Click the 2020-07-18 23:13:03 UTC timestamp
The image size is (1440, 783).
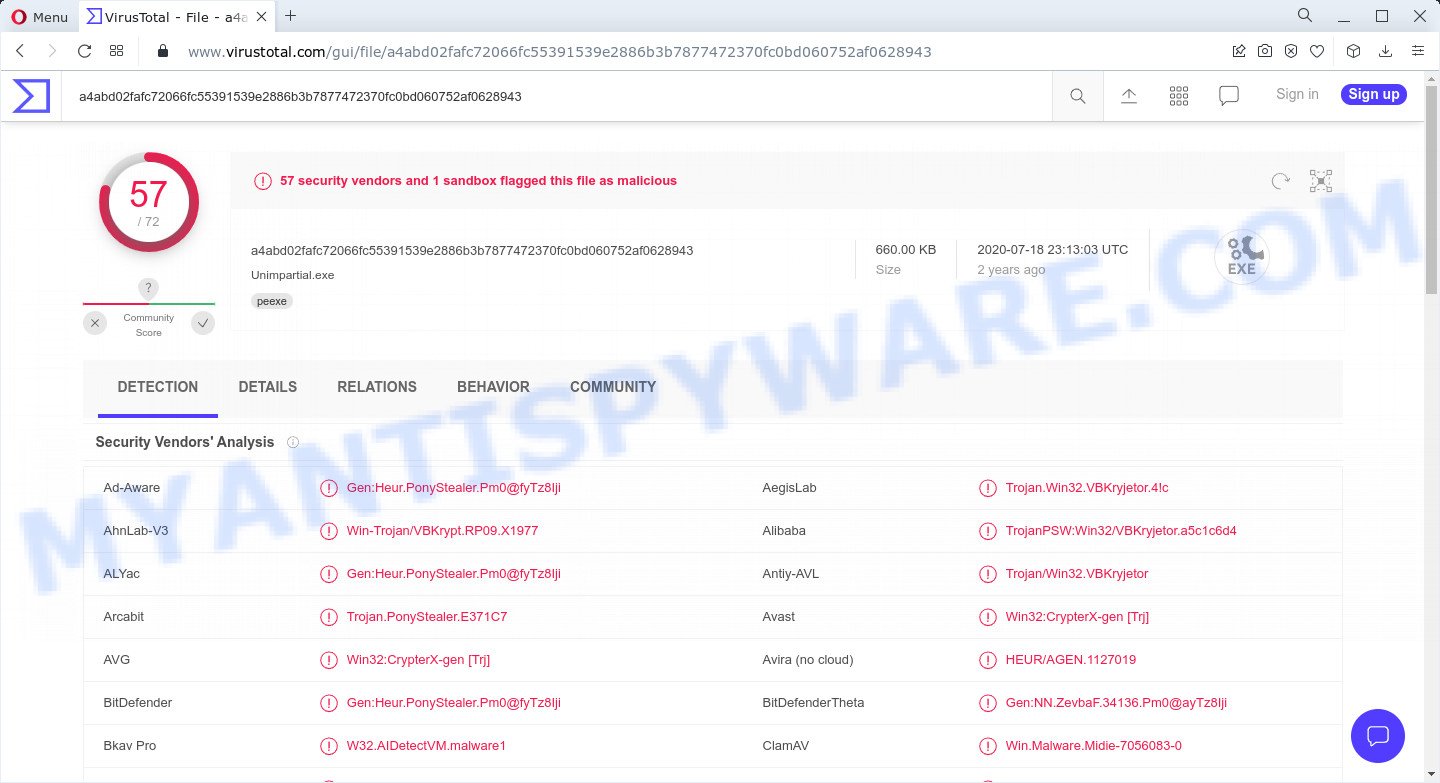point(1053,250)
